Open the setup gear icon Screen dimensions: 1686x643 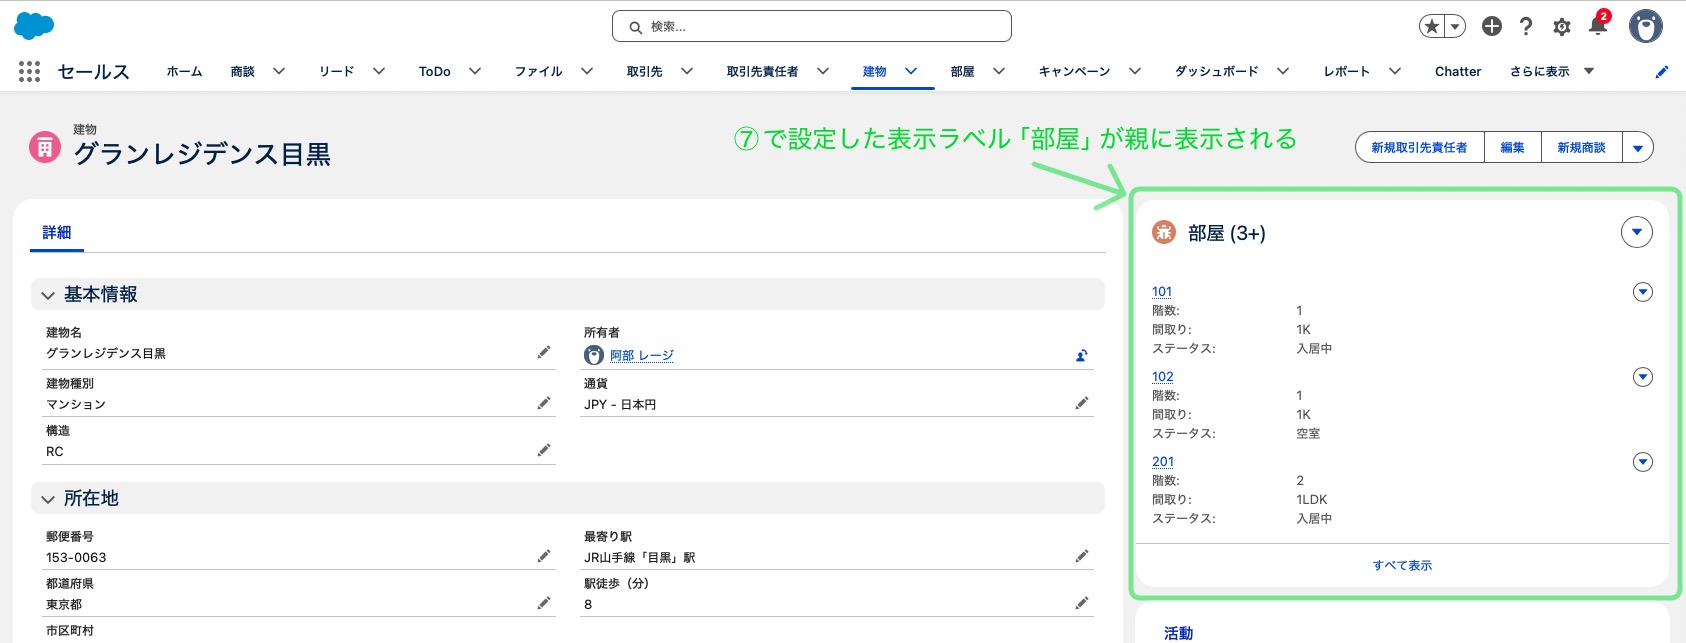click(1562, 27)
